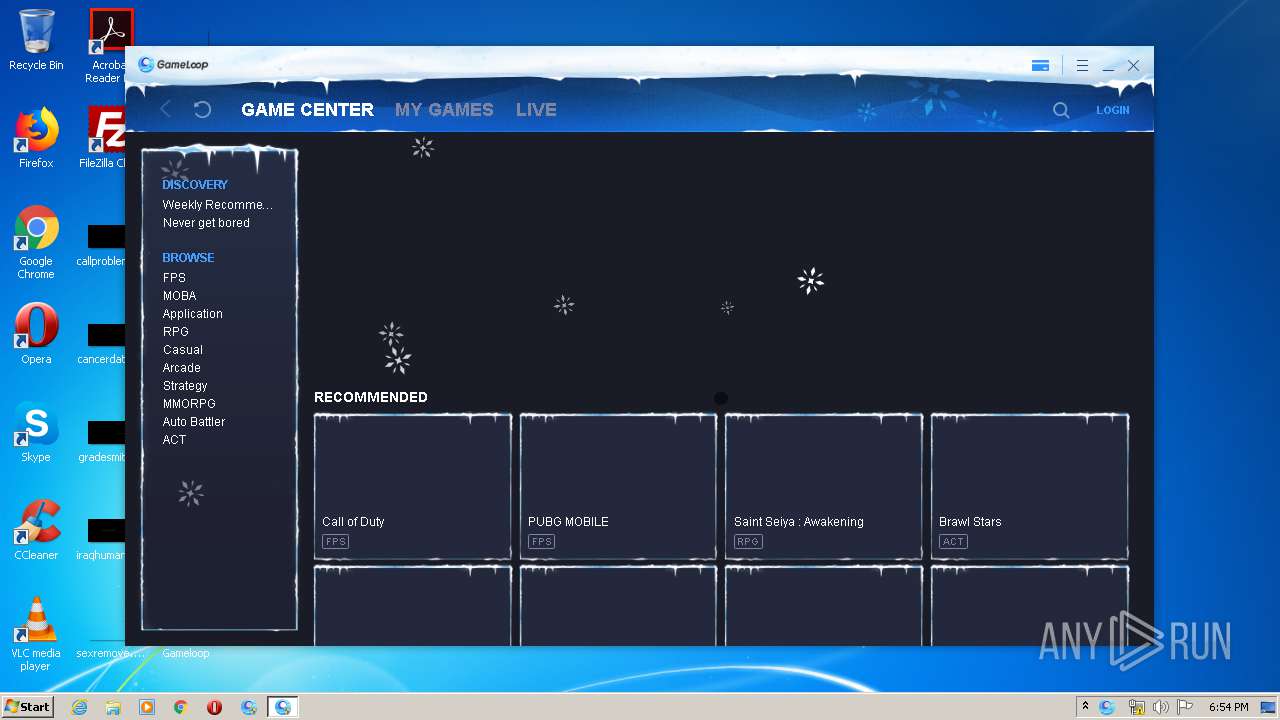Refresh the Game Center page

click(x=202, y=109)
